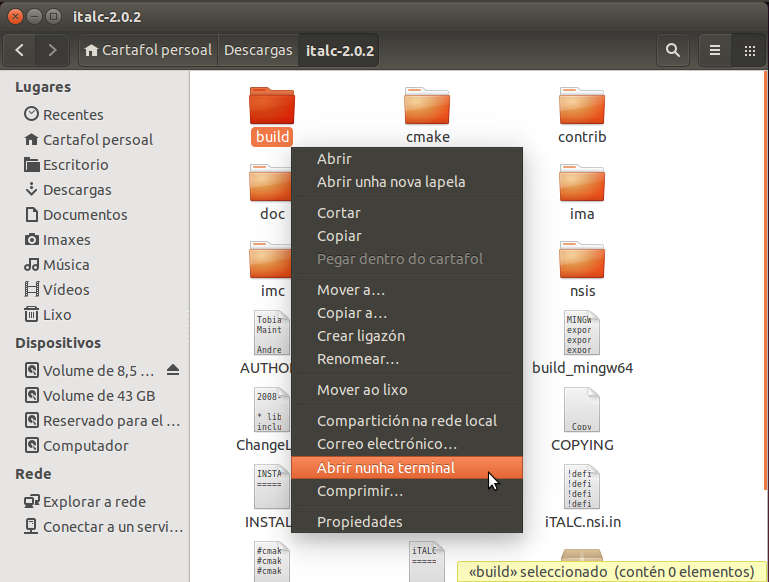This screenshot has height=582, width=769.
Task: Open Imaxes in the sidebar
Action: (57, 240)
